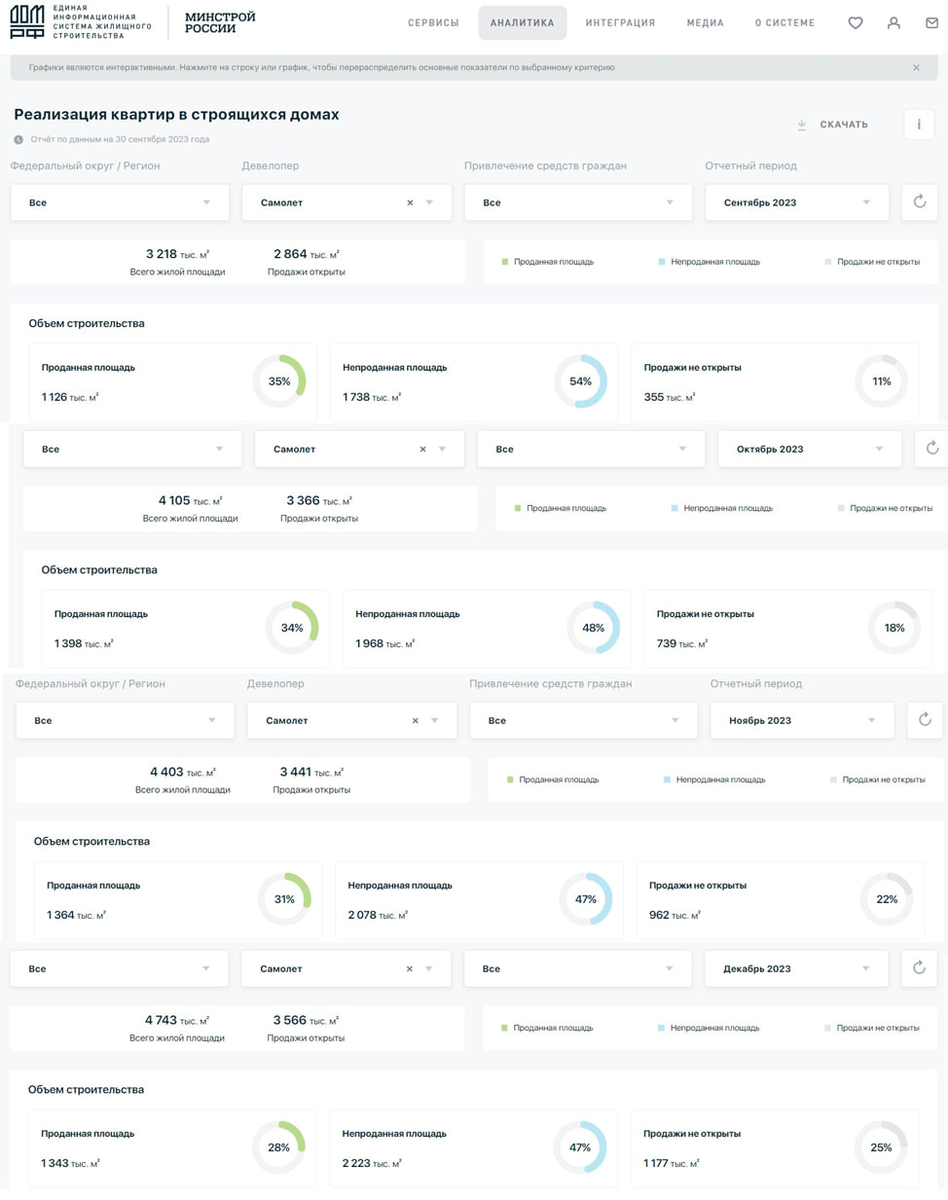This screenshot has height=1200, width=948.
Task: Open the Сентябрь 2023 period dropdown
Action: coord(797,202)
